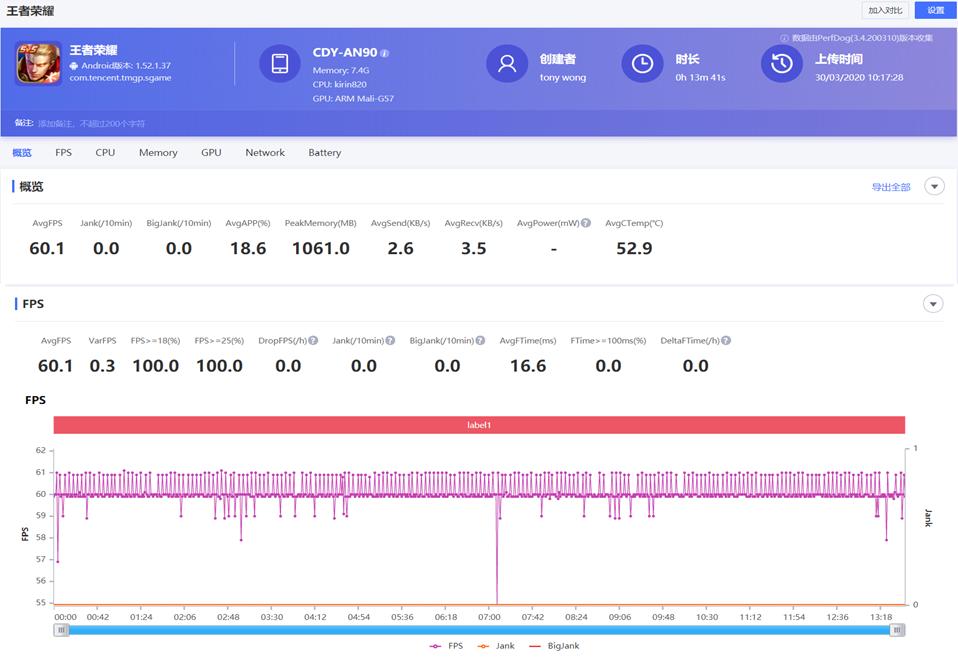958x658 pixels.
Task: Select the Network tab
Action: coord(265,153)
